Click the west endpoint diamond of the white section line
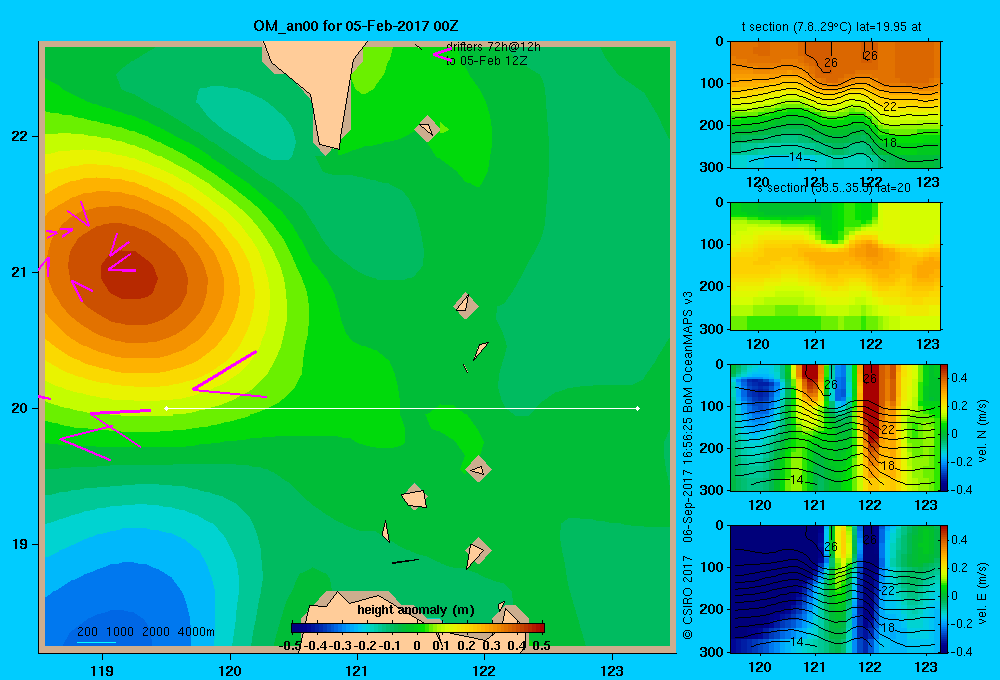This screenshot has height=680, width=1000. (166, 408)
